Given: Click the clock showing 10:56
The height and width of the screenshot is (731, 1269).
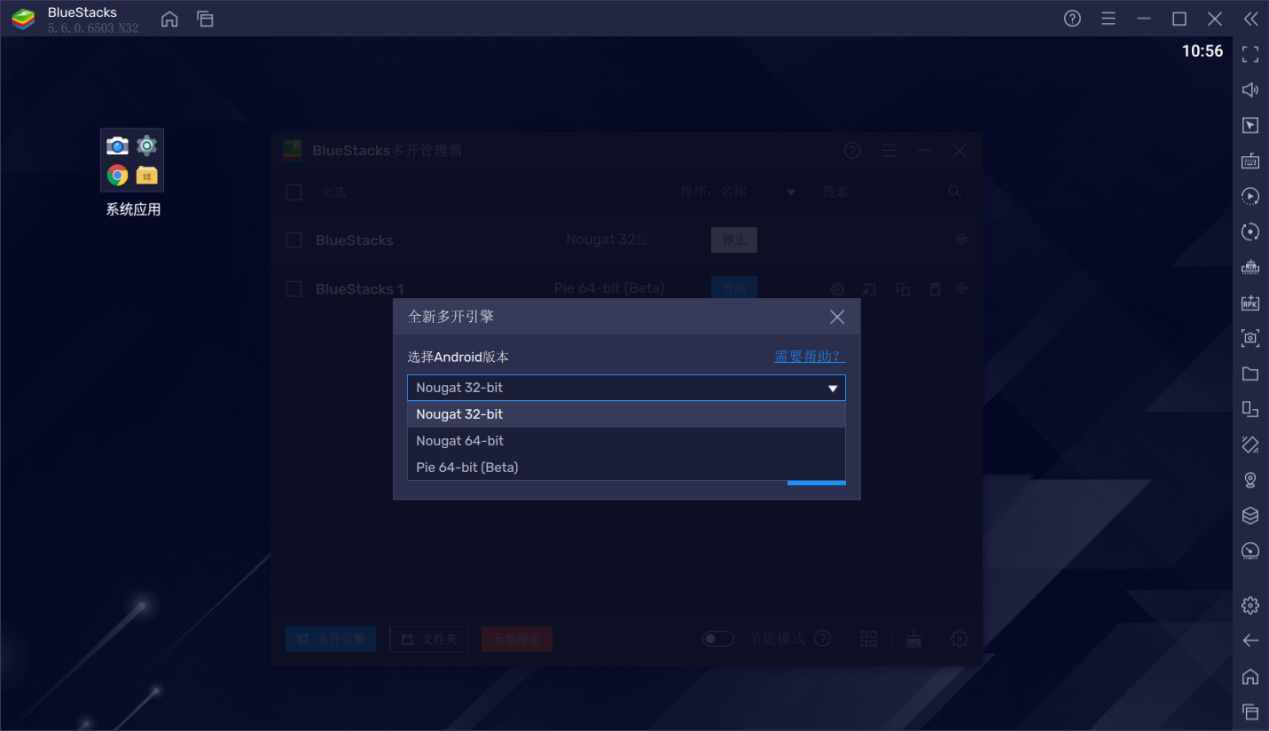Looking at the screenshot, I should tap(1202, 52).
